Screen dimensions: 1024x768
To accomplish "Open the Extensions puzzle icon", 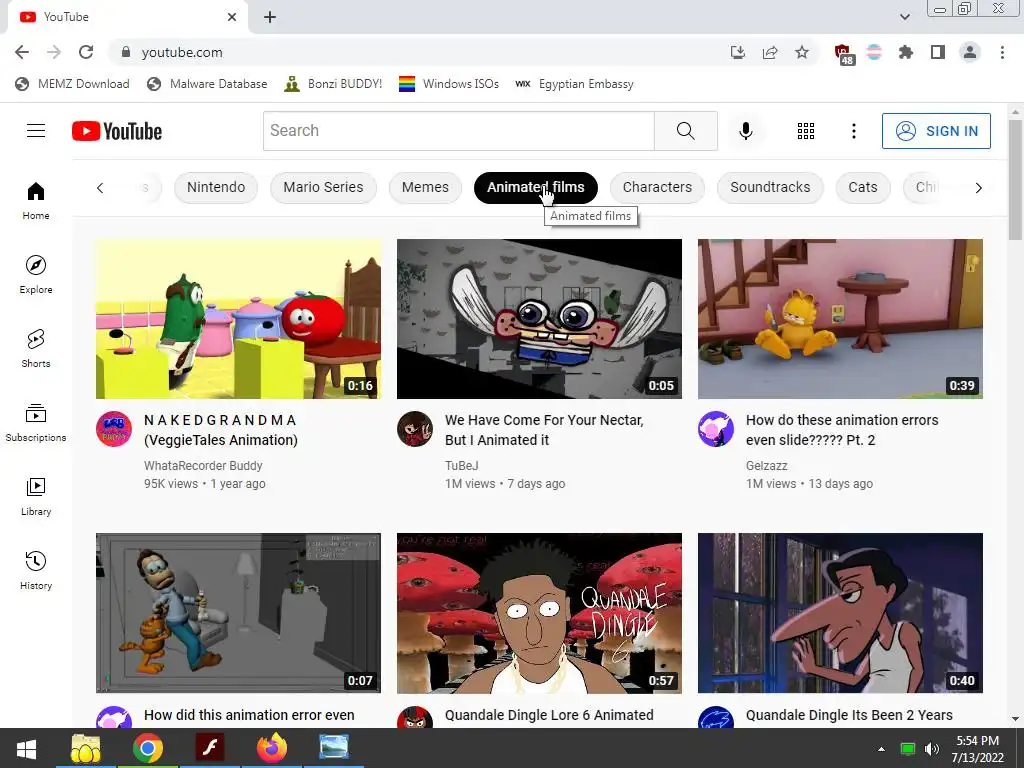I will 905,52.
